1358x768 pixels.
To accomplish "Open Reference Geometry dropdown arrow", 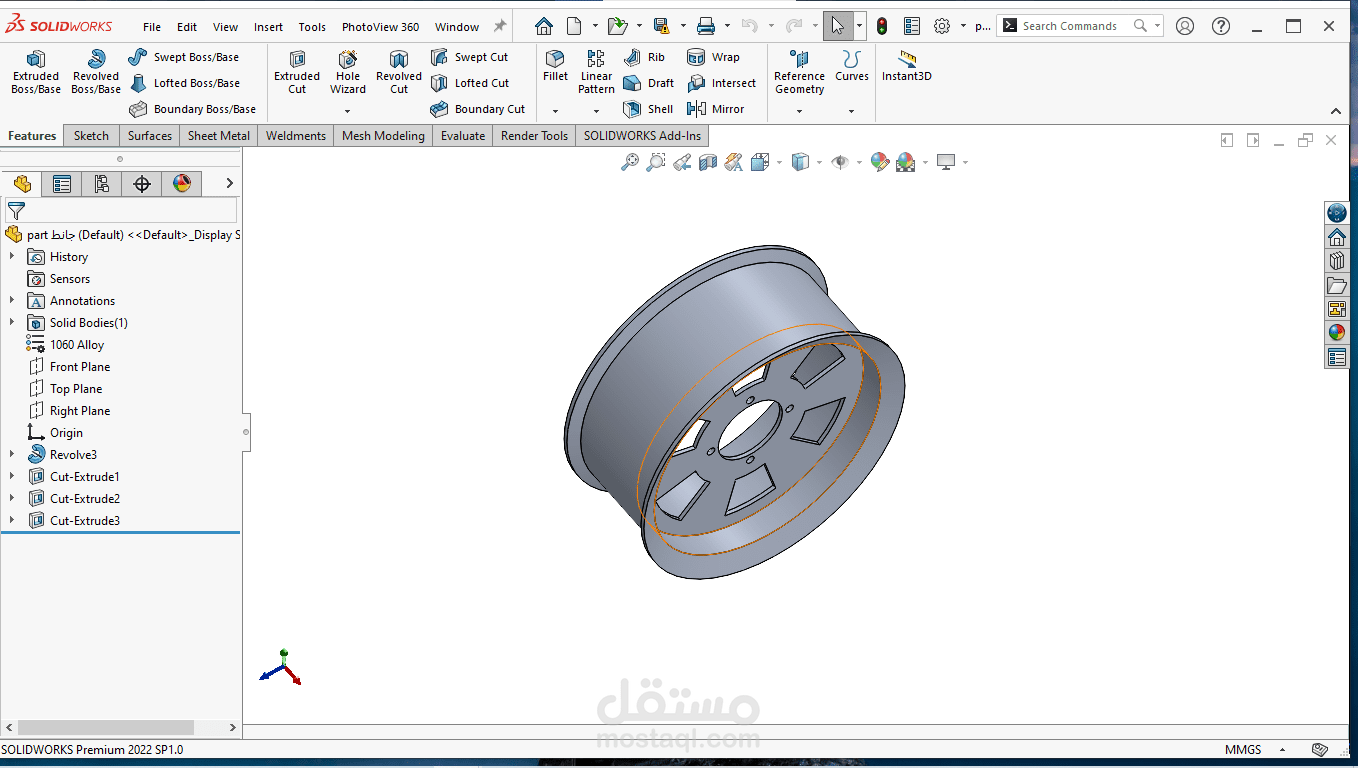I will tap(799, 111).
